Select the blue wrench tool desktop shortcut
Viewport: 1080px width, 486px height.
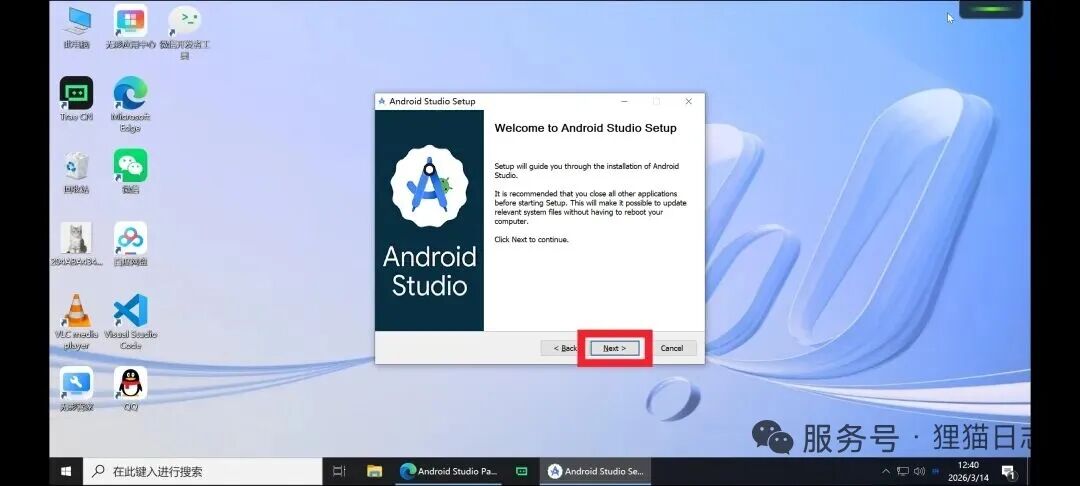click(76, 389)
